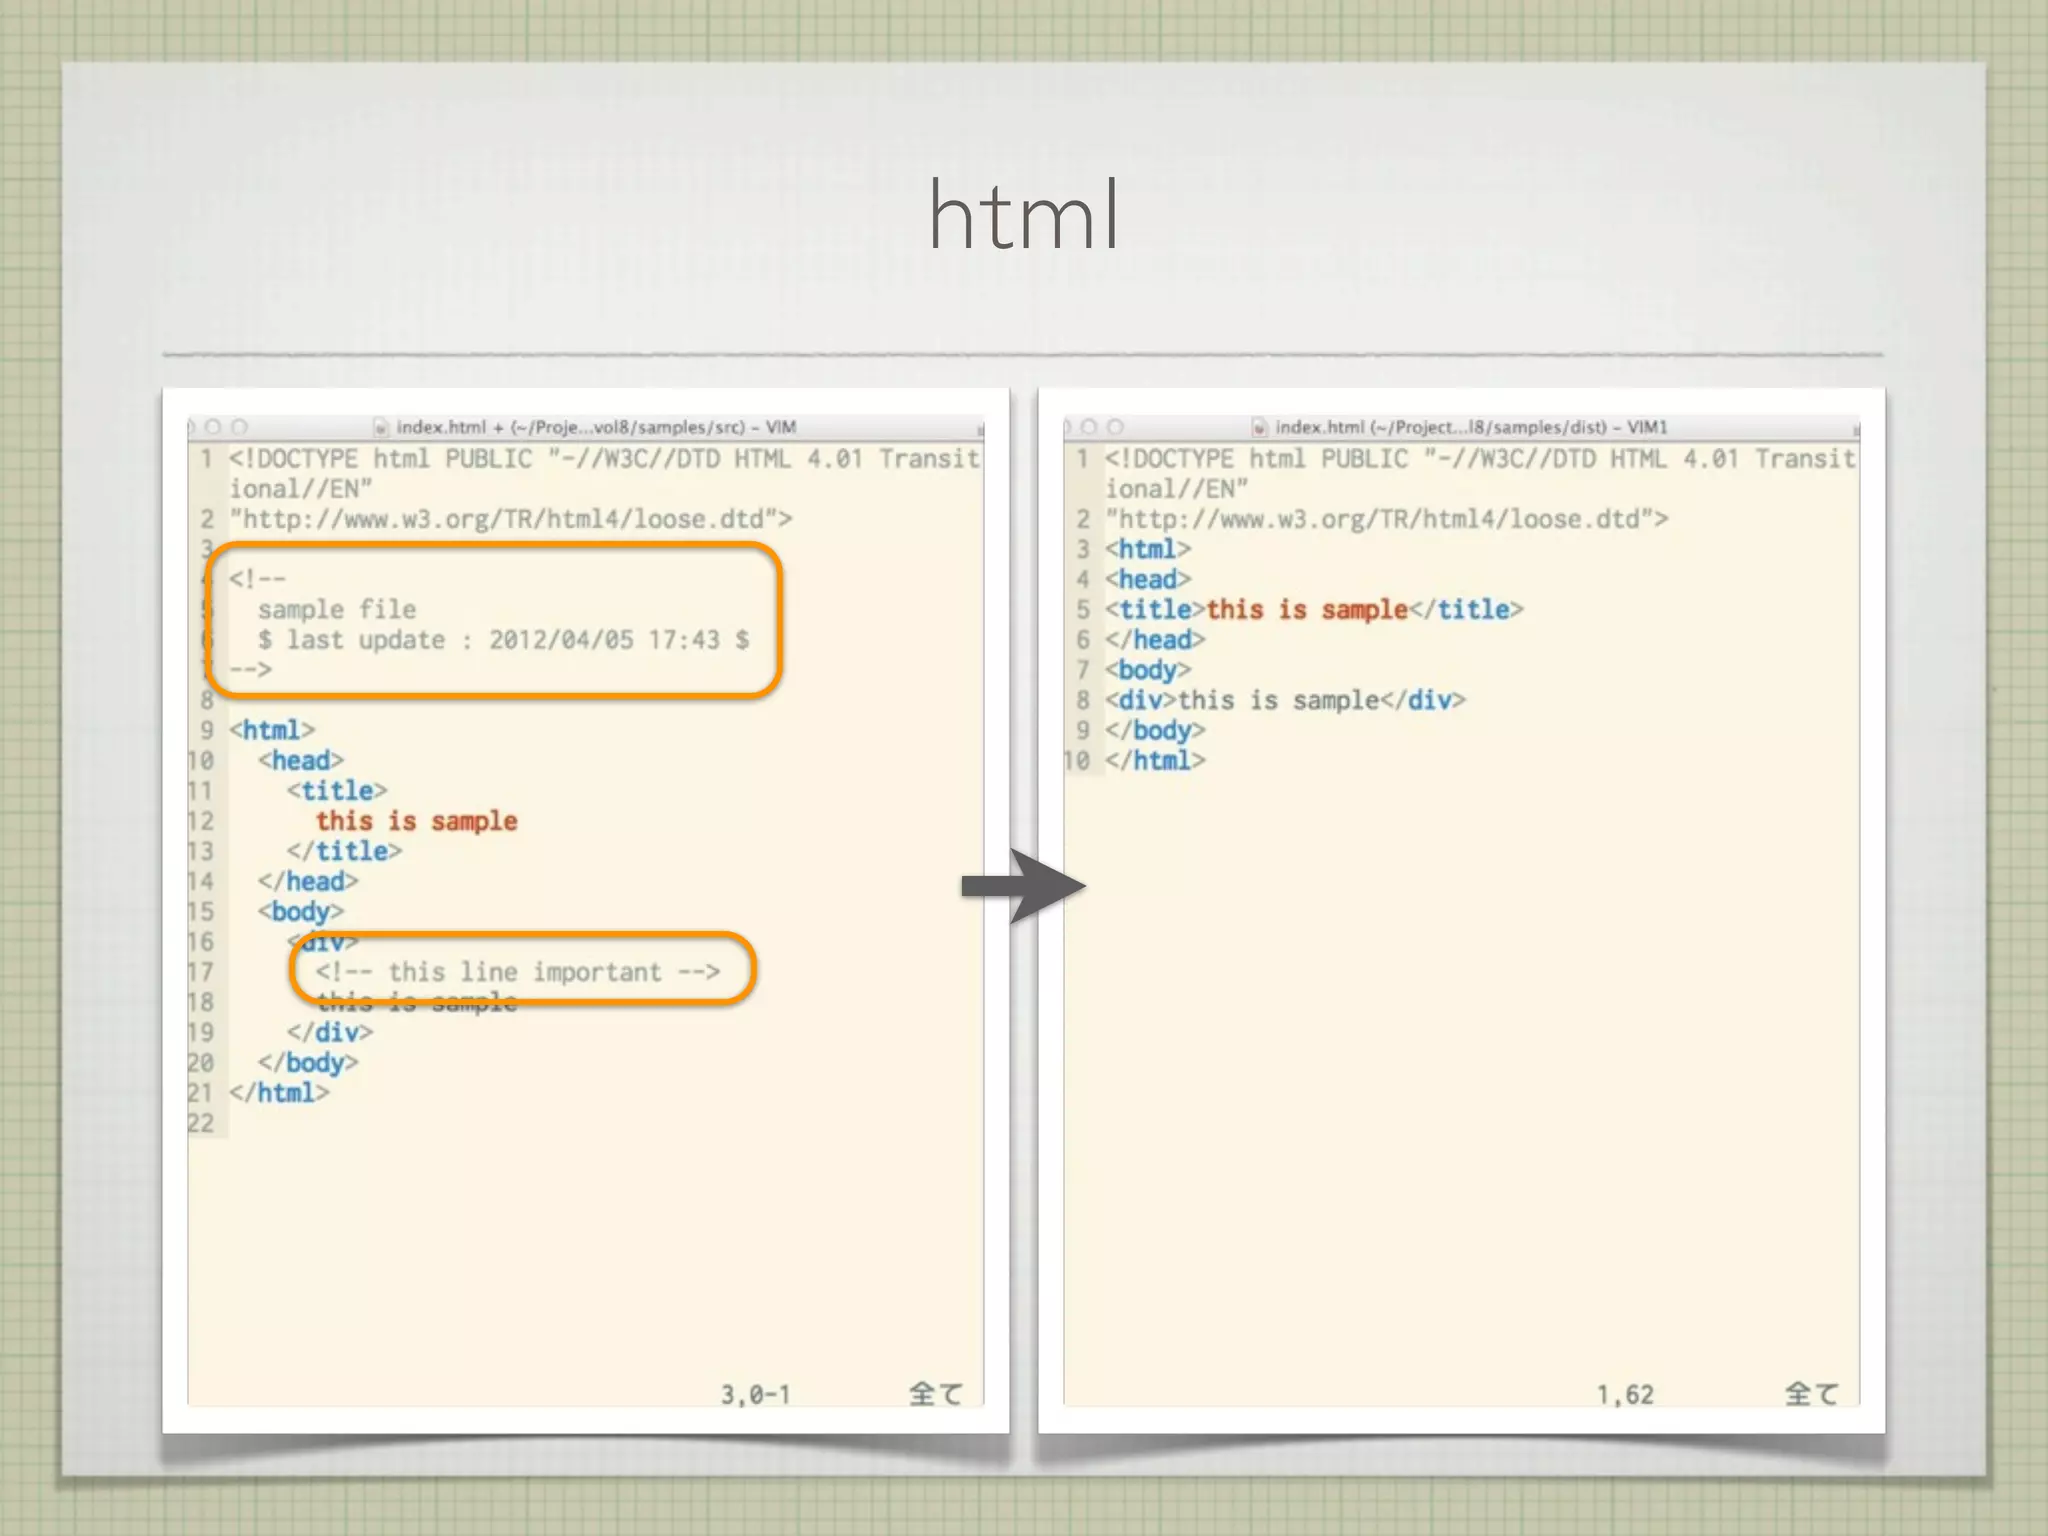The width and height of the screenshot is (2048, 1536).
Task: Click the '</body>' tag on line 9 in the right window
Action: coord(1155,730)
